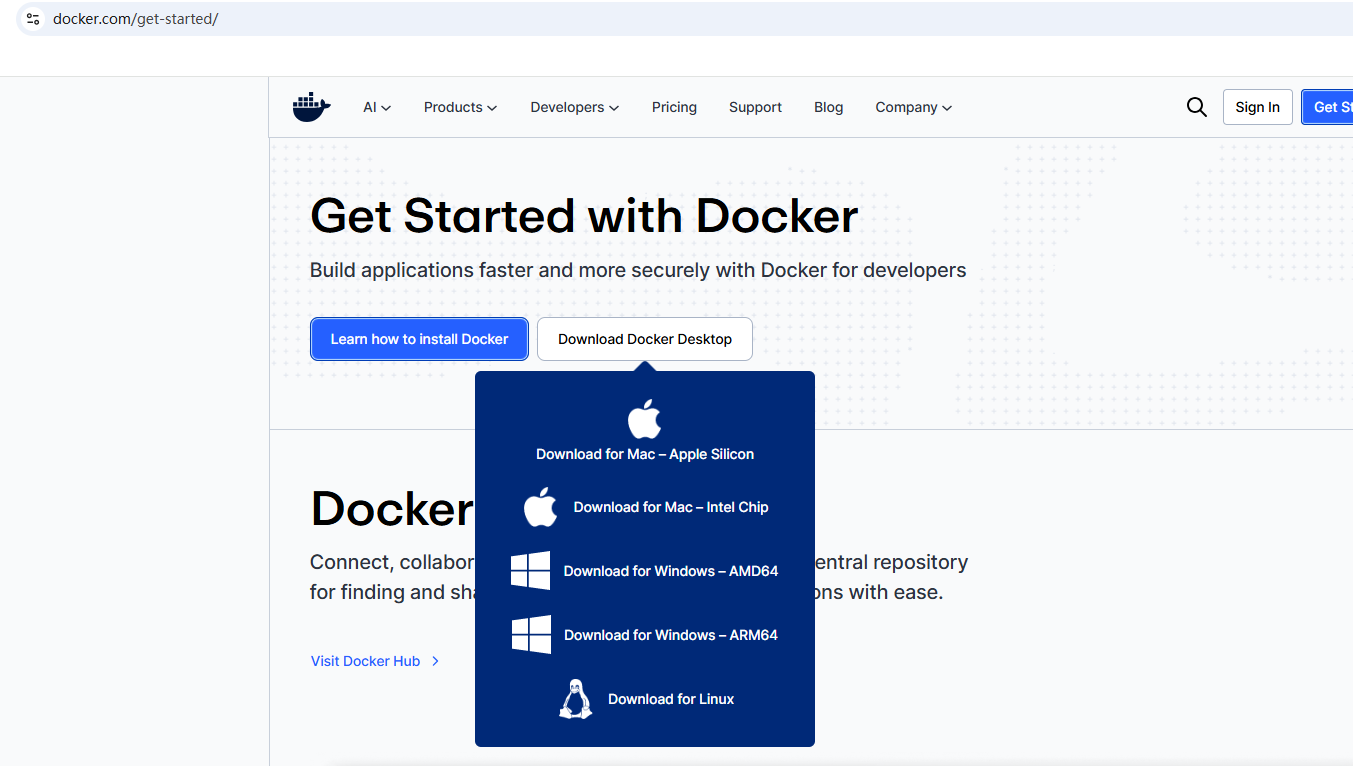This screenshot has width=1353, height=766.
Task: Click the Sign In button
Action: point(1258,107)
